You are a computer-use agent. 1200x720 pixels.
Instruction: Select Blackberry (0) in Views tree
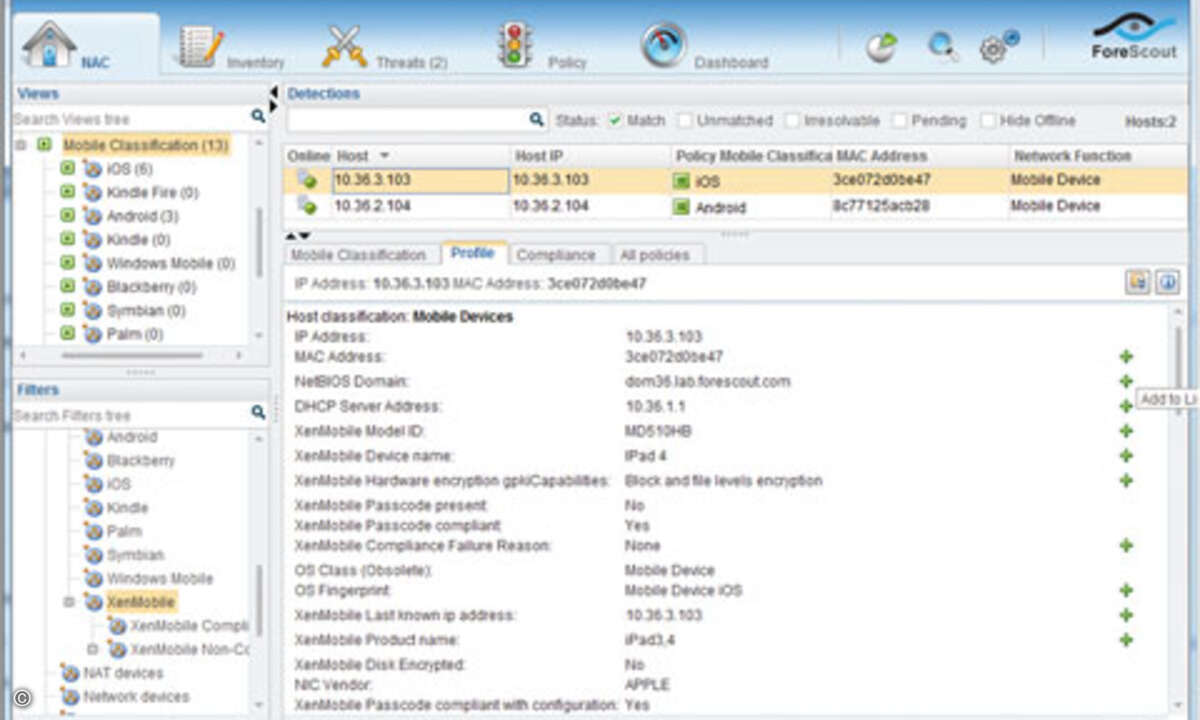pos(151,287)
